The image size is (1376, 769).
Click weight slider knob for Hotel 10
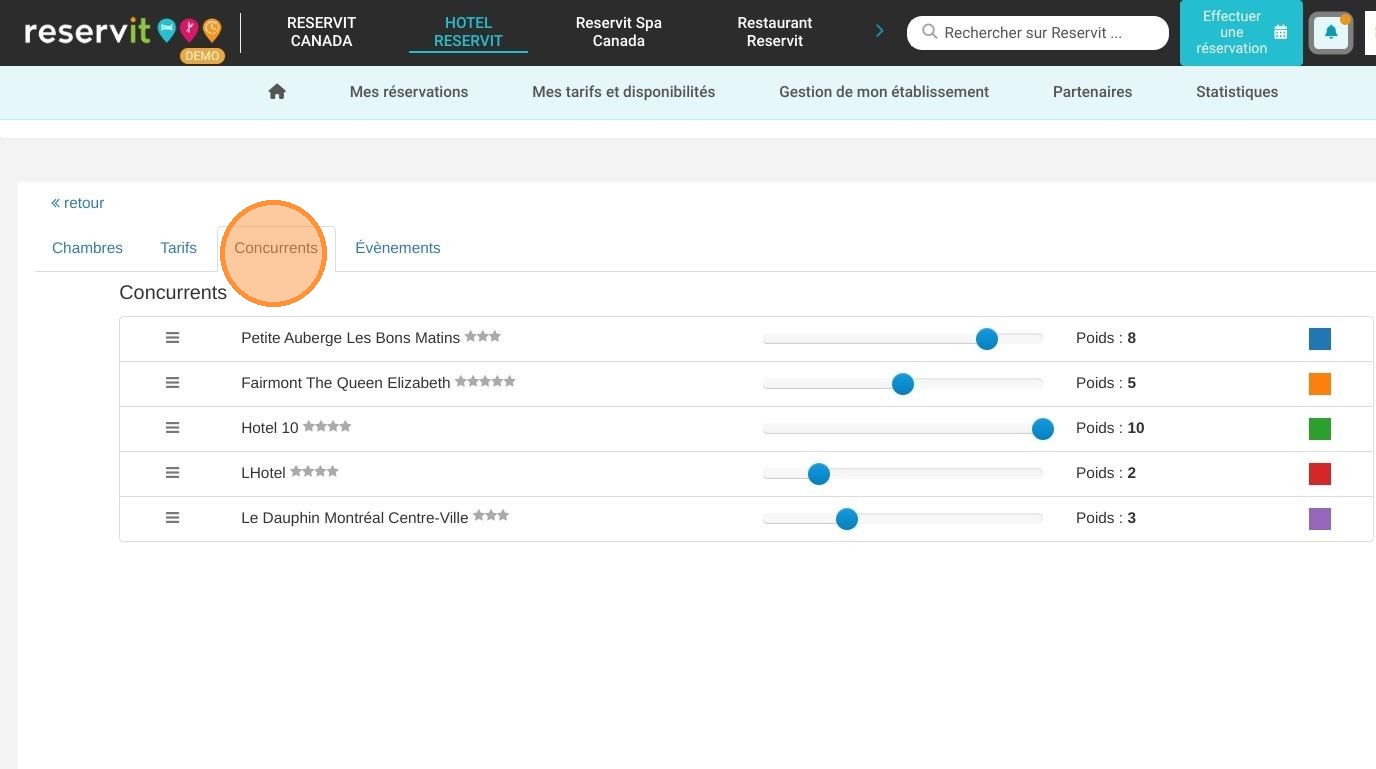pos(1043,429)
